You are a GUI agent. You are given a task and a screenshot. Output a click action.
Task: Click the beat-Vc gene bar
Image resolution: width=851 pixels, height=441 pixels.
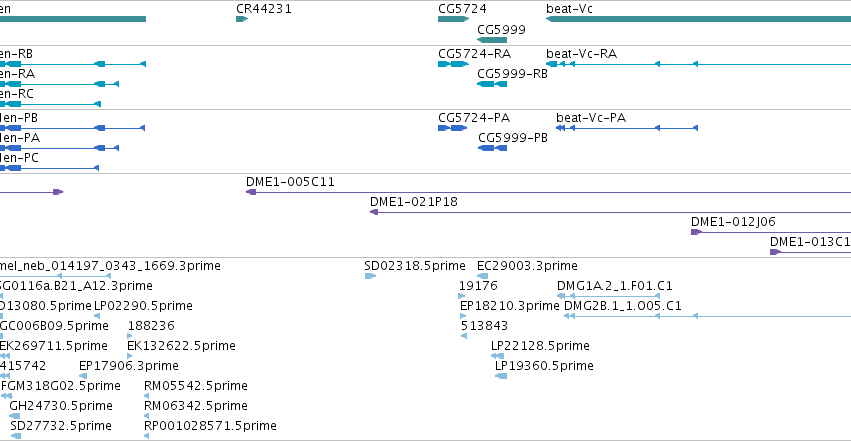coord(698,20)
